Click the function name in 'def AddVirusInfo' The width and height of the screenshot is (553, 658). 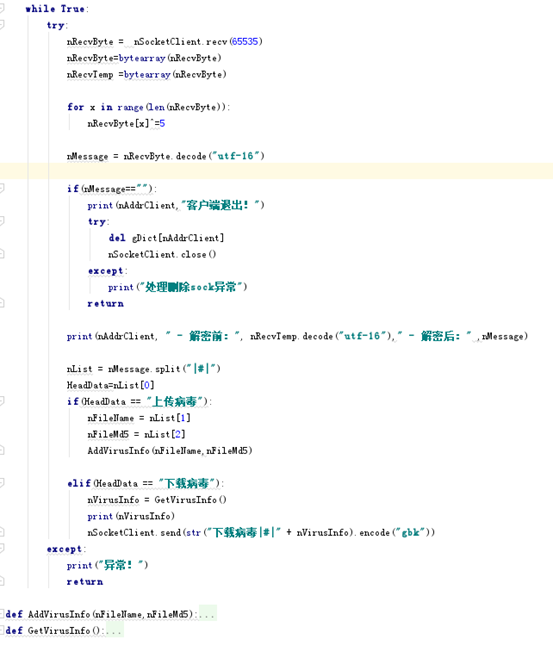click(59, 614)
